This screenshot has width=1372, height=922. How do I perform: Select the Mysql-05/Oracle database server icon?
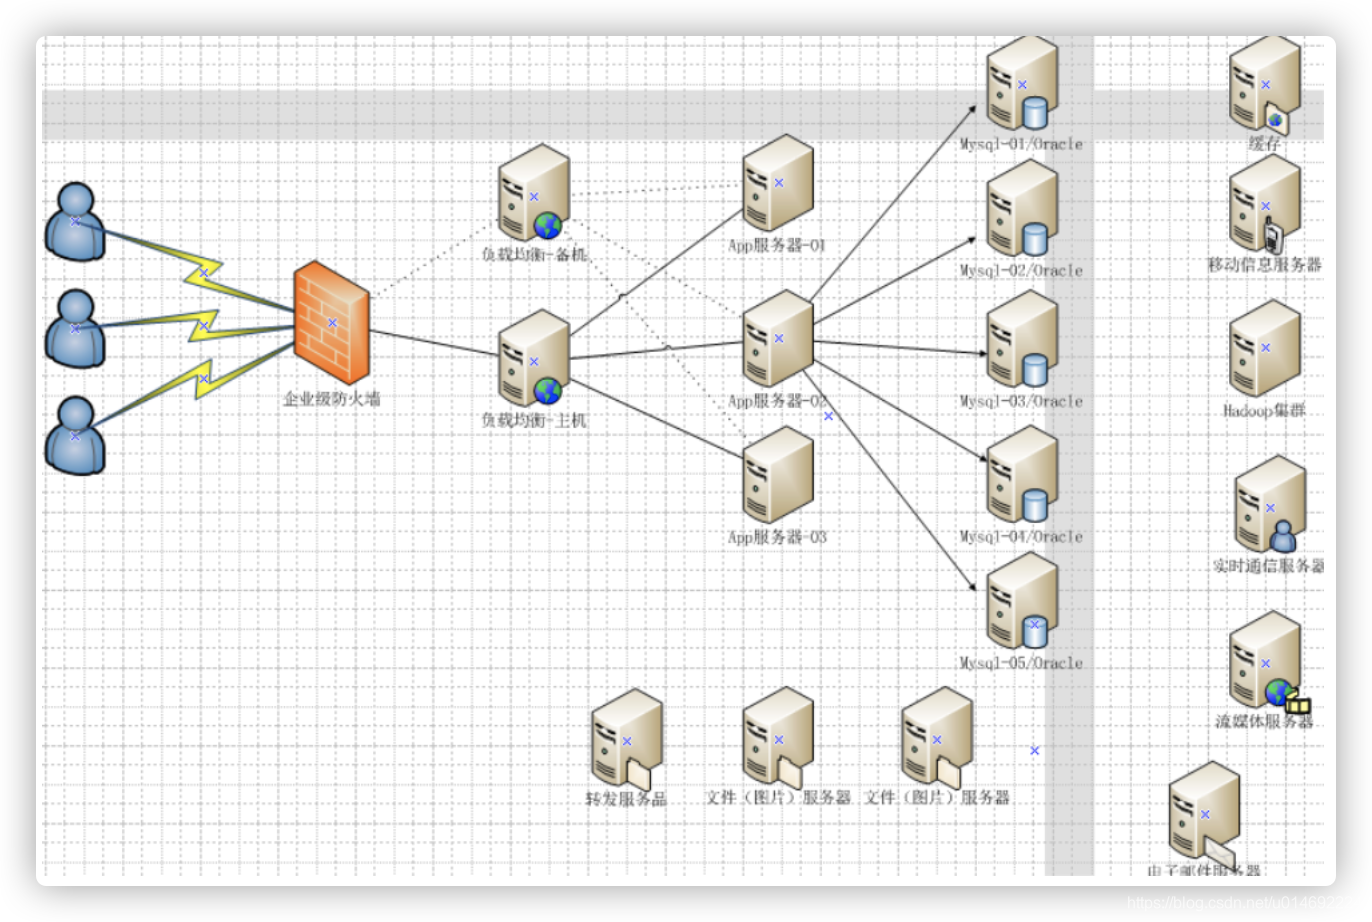click(x=1022, y=601)
